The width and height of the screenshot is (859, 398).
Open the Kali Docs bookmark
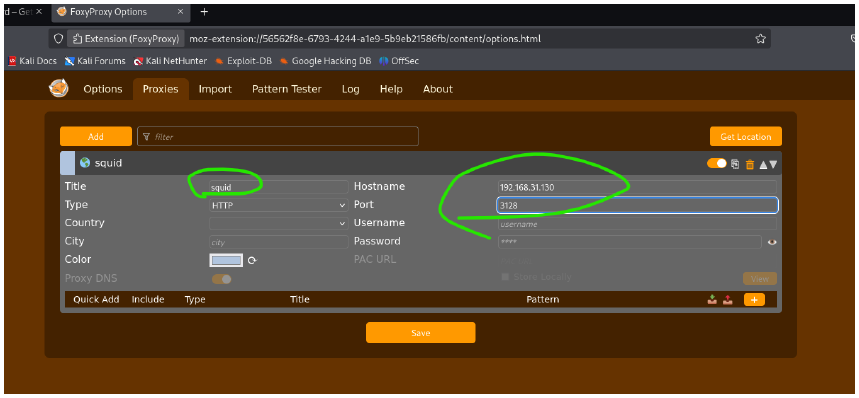tap(33, 61)
